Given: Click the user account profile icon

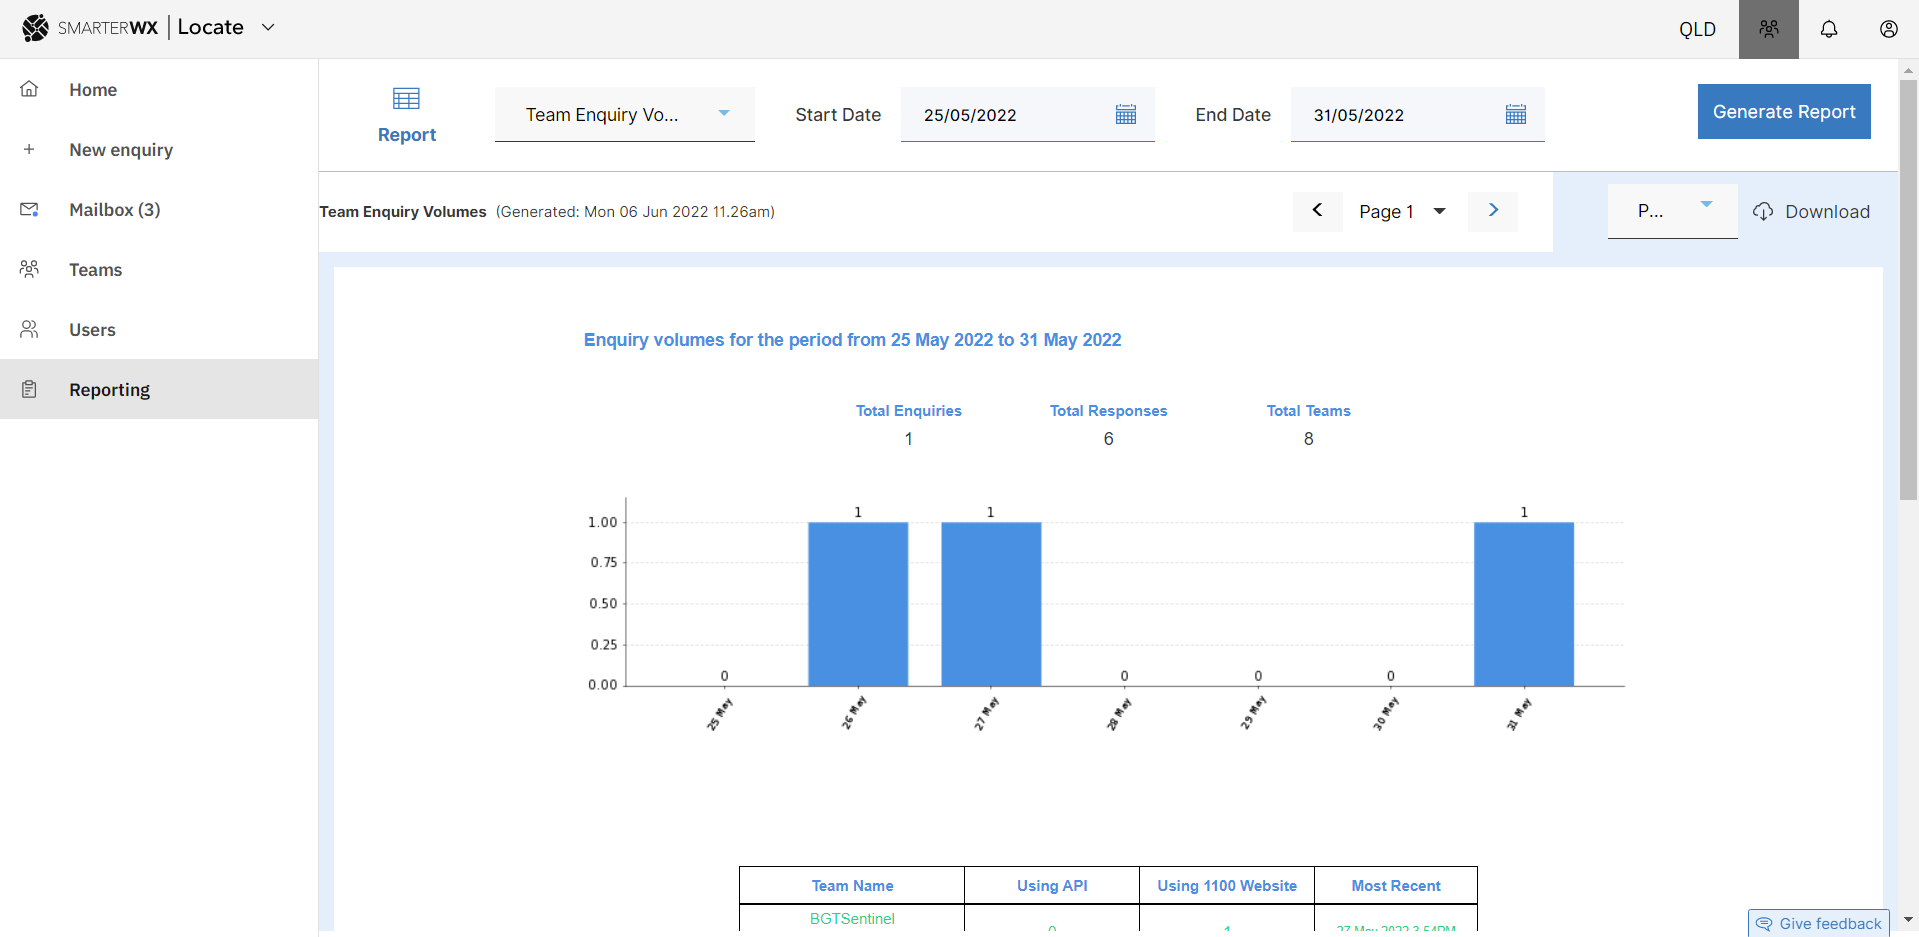Looking at the screenshot, I should point(1888,29).
